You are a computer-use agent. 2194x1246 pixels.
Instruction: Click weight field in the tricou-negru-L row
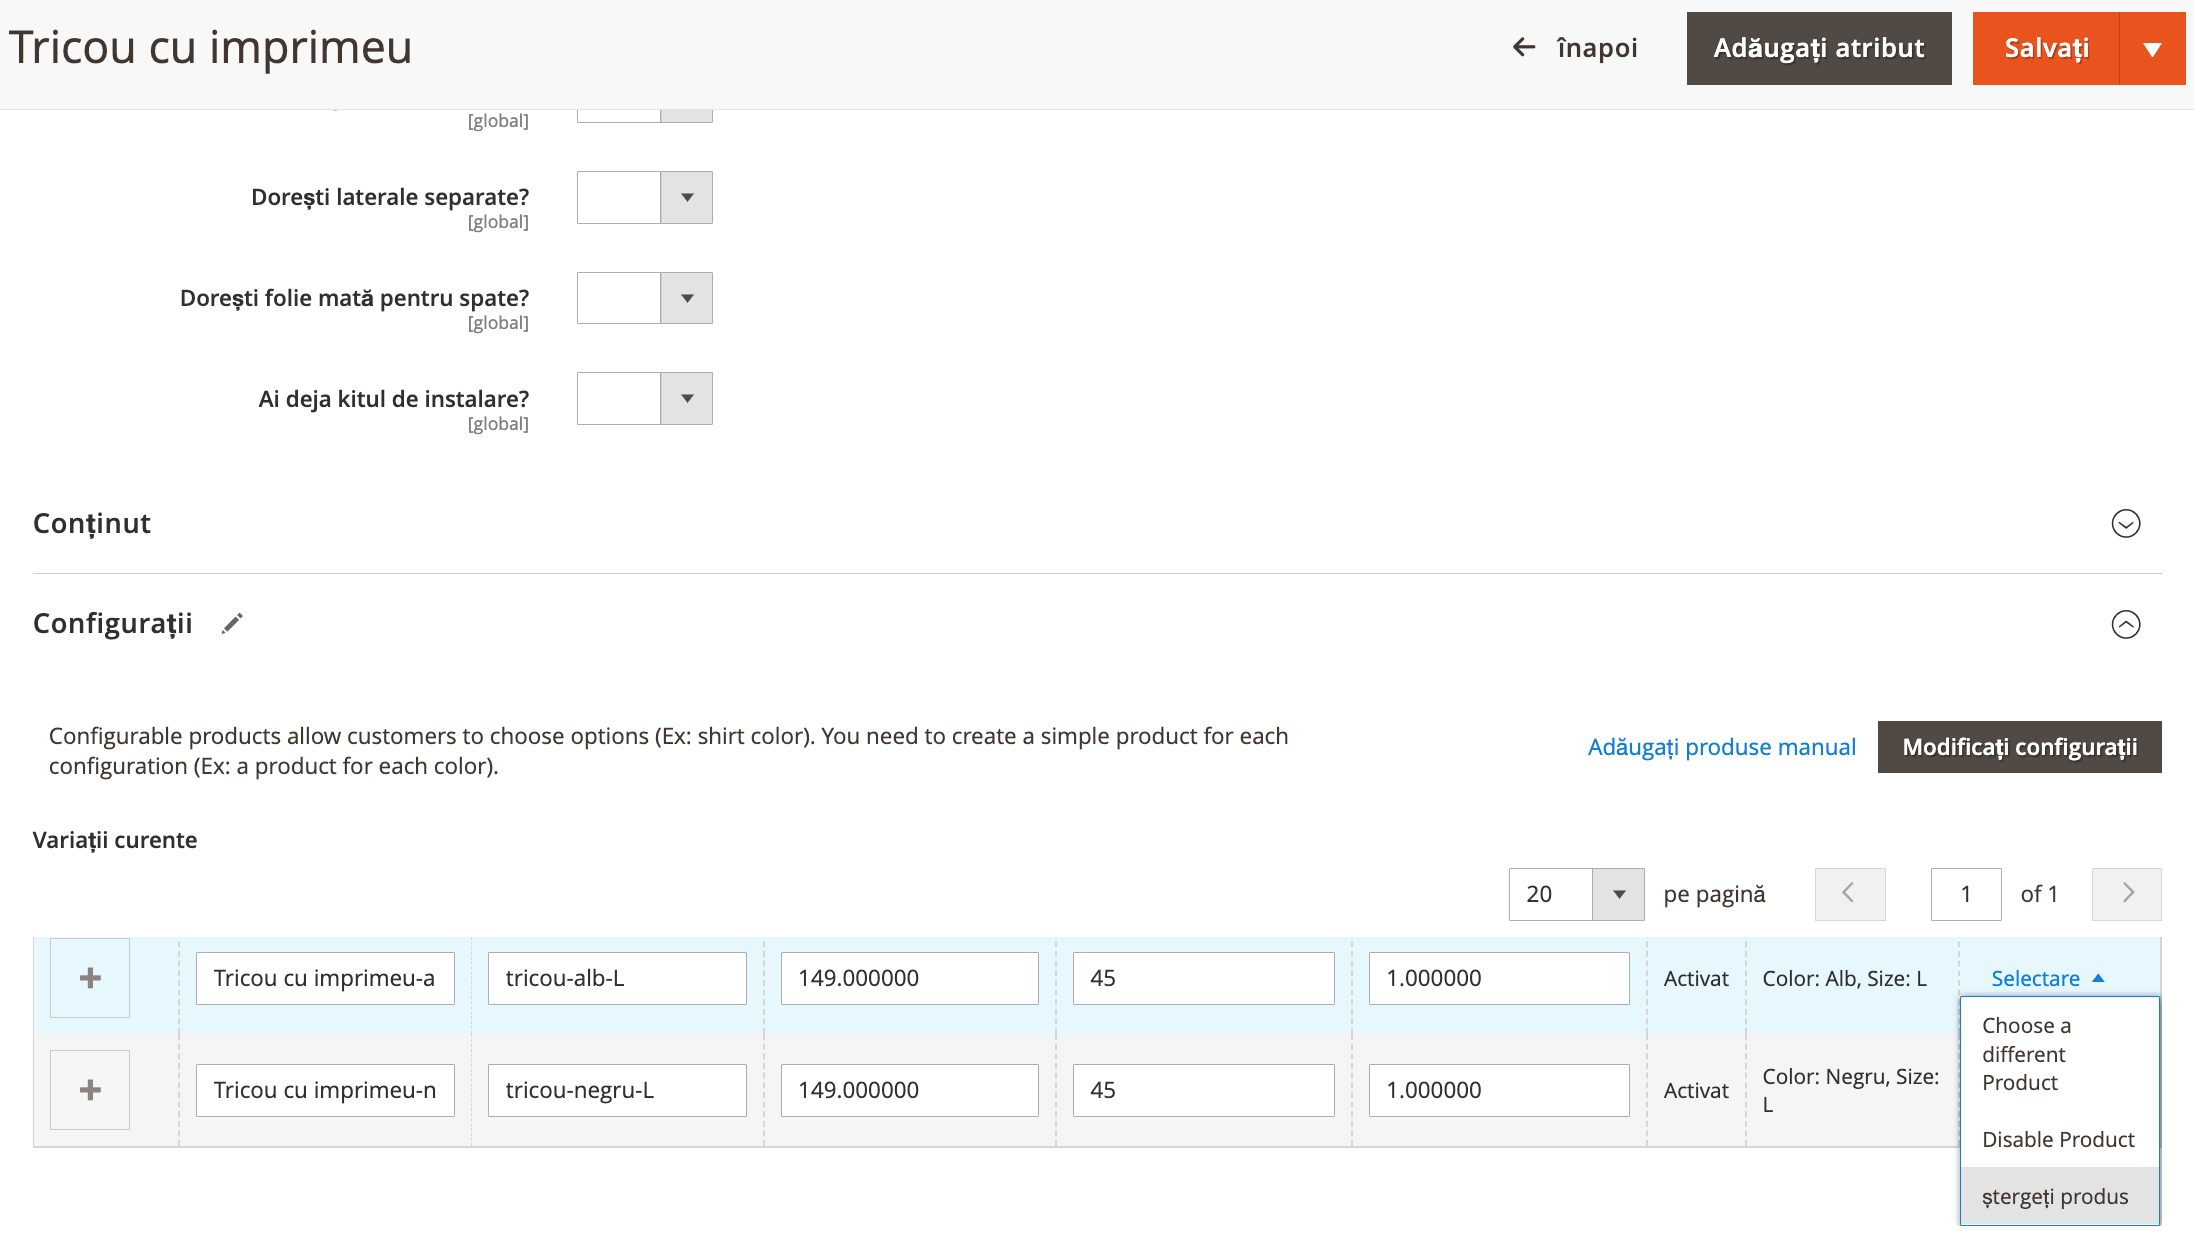click(1499, 1090)
